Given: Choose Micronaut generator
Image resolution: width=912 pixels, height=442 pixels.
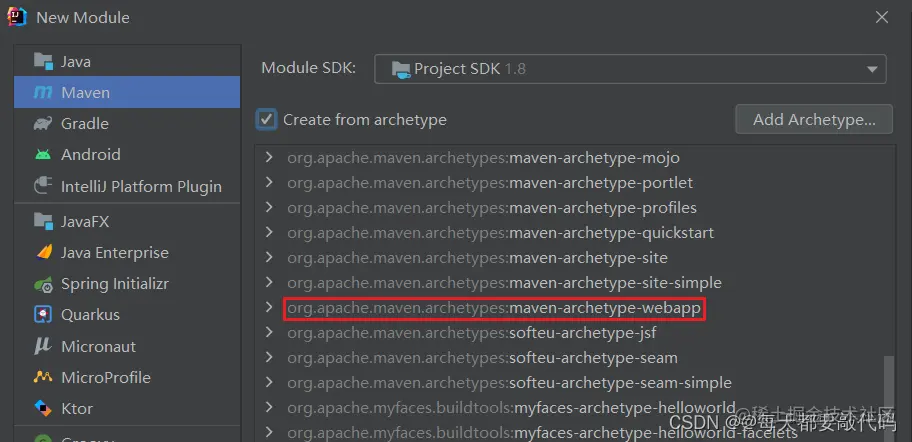Looking at the screenshot, I should click(x=127, y=346).
